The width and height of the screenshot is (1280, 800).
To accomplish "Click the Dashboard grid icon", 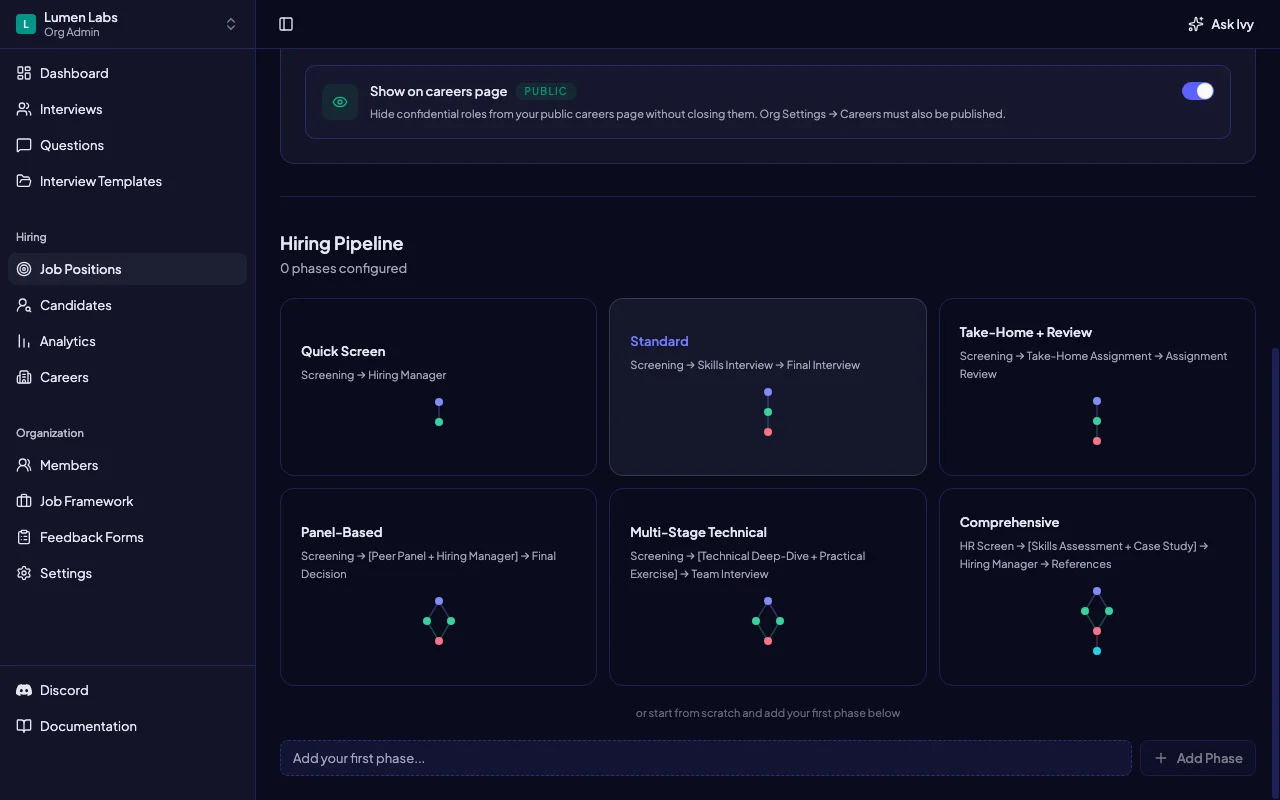I will click(24, 73).
